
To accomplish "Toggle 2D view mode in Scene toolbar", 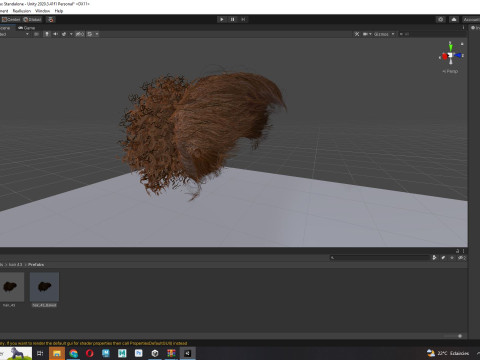I will click(x=36, y=34).
